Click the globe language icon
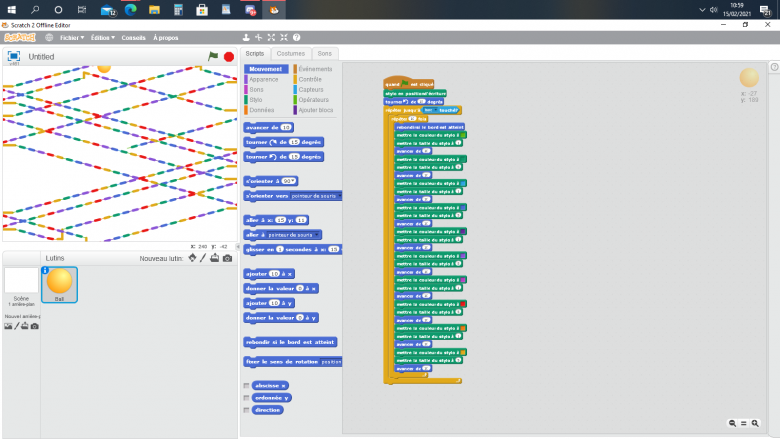 49,37
